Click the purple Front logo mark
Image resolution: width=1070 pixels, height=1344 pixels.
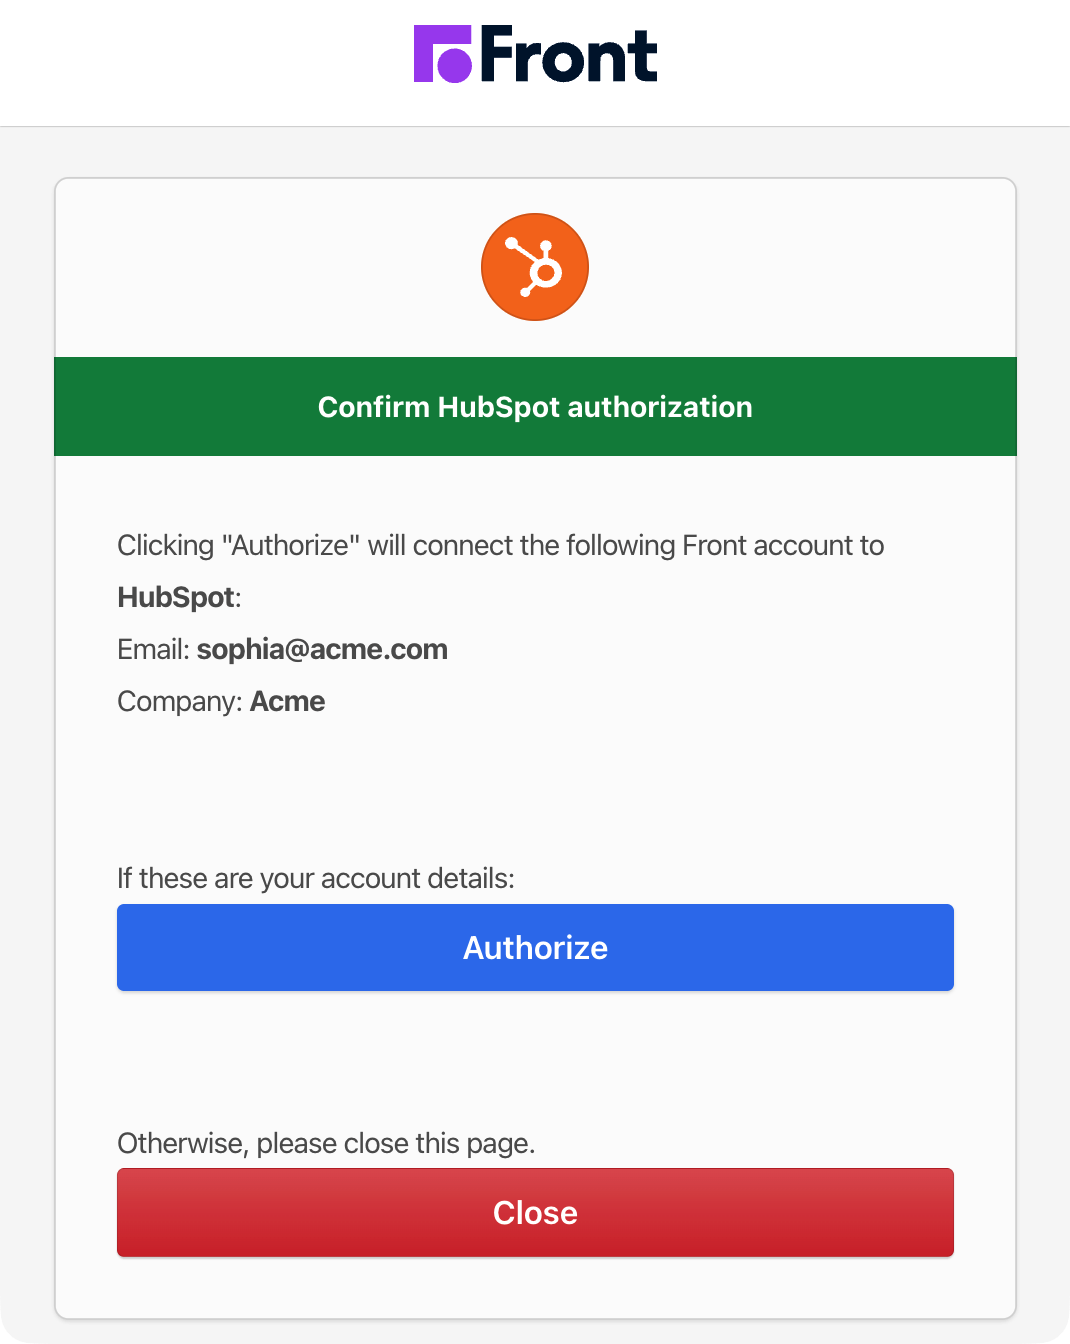point(442,54)
